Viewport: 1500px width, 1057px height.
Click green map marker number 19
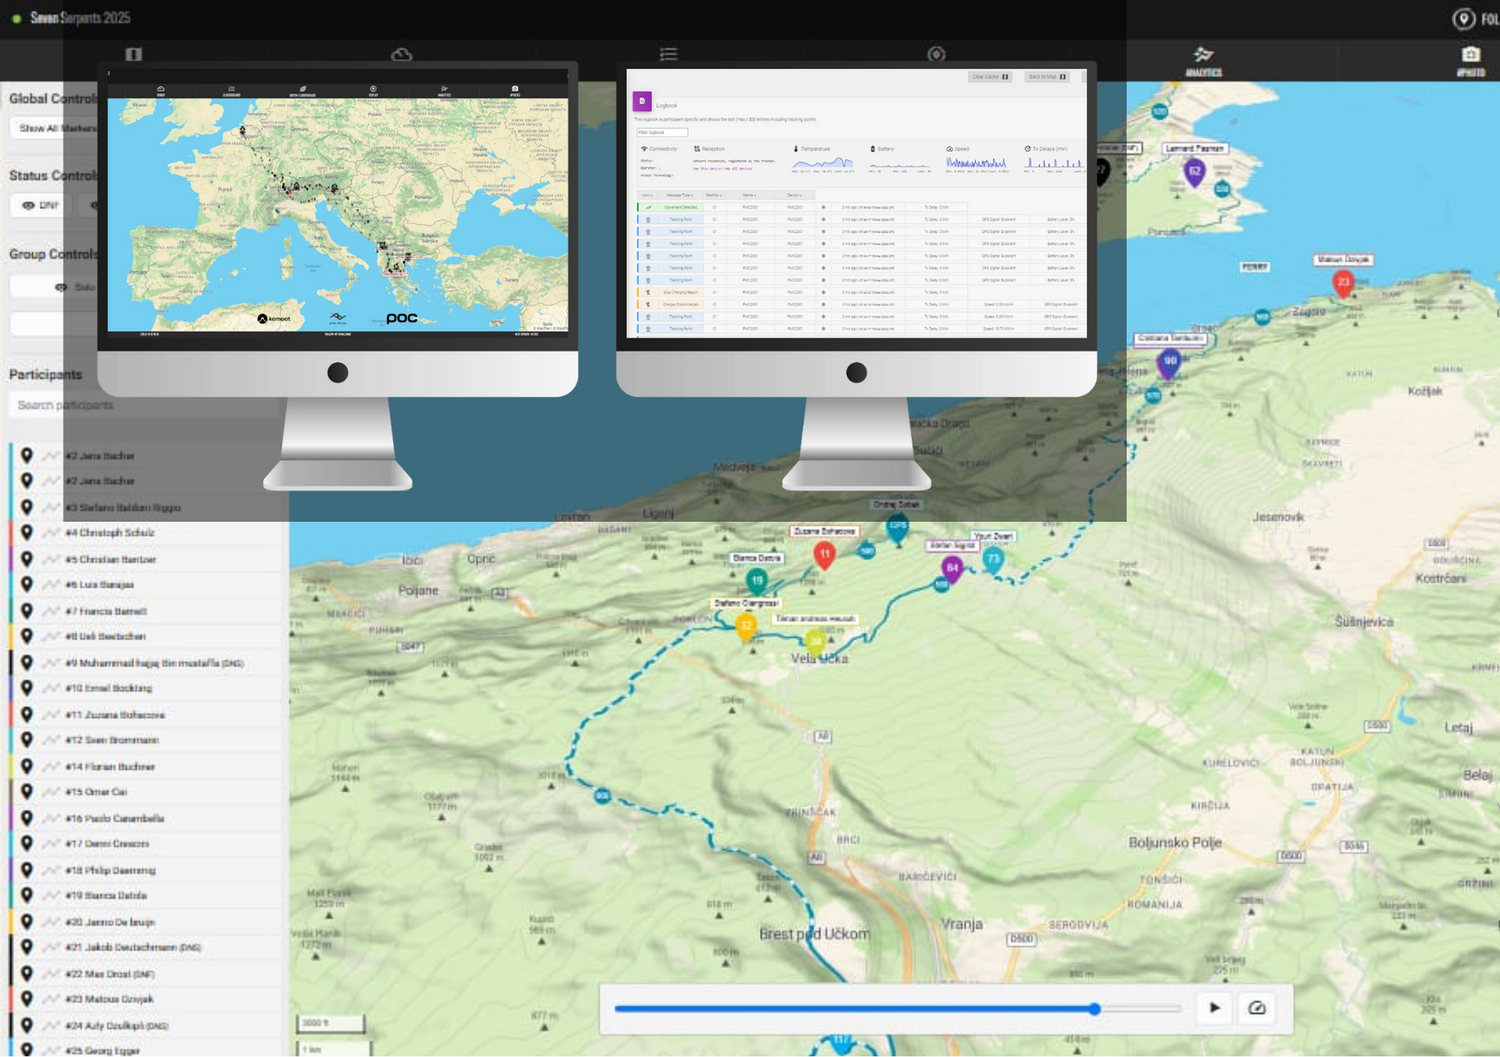(x=757, y=580)
